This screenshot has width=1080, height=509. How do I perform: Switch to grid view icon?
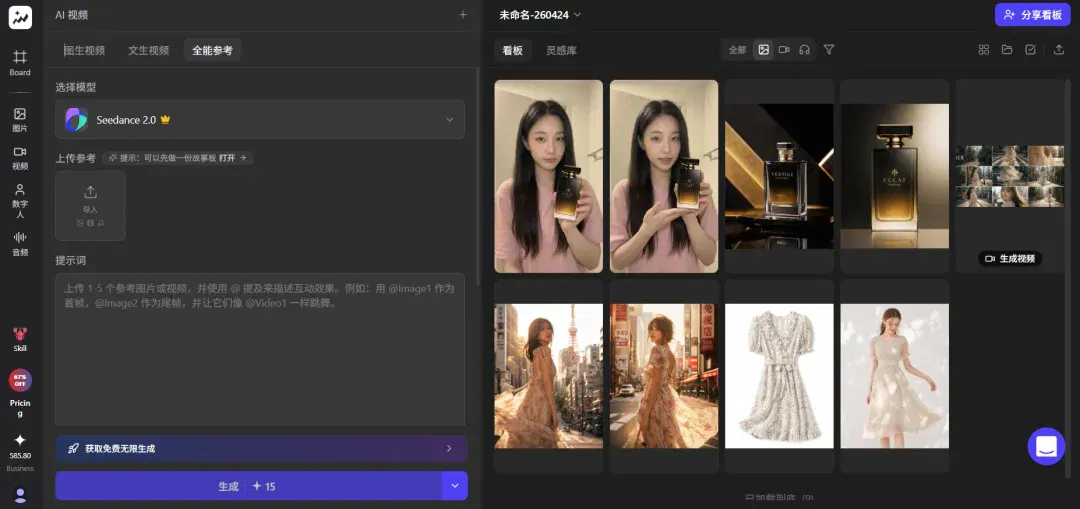[984, 50]
